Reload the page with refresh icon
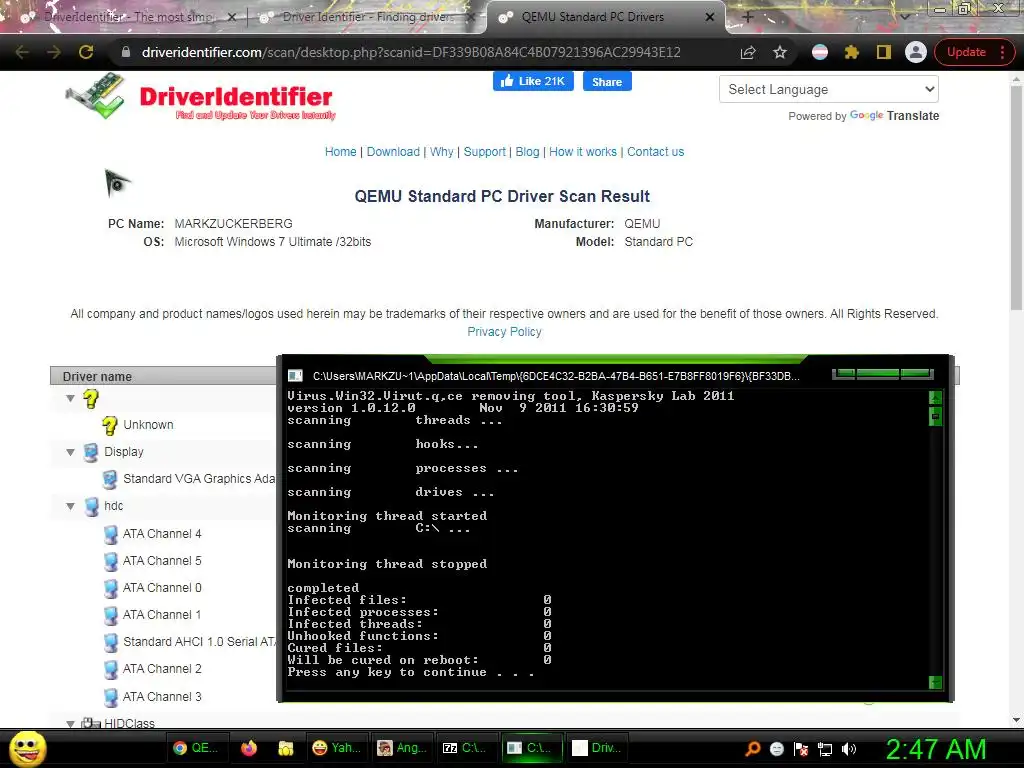This screenshot has height=768, width=1024. 86,52
